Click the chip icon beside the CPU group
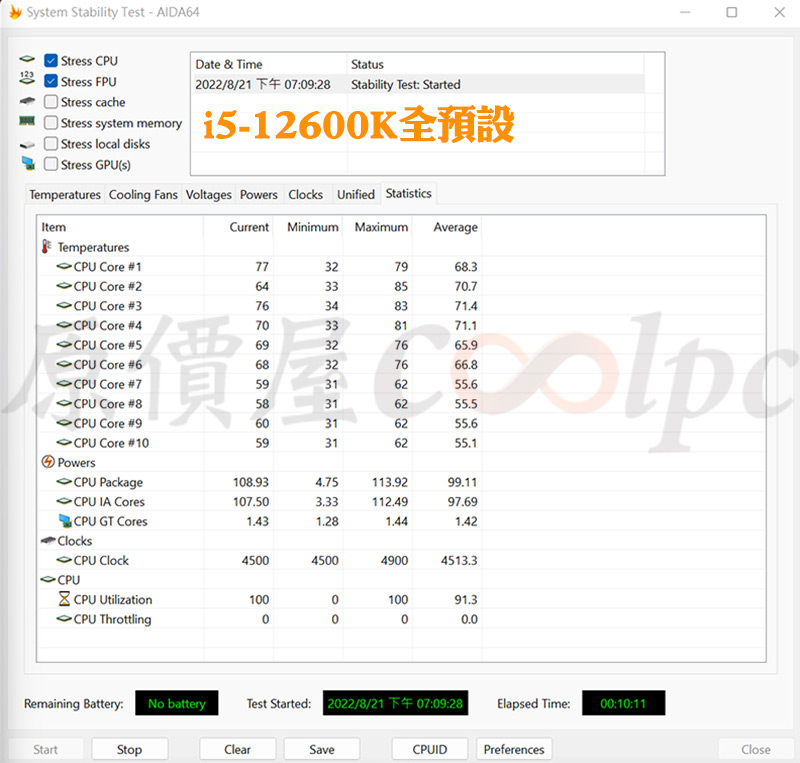 point(48,579)
